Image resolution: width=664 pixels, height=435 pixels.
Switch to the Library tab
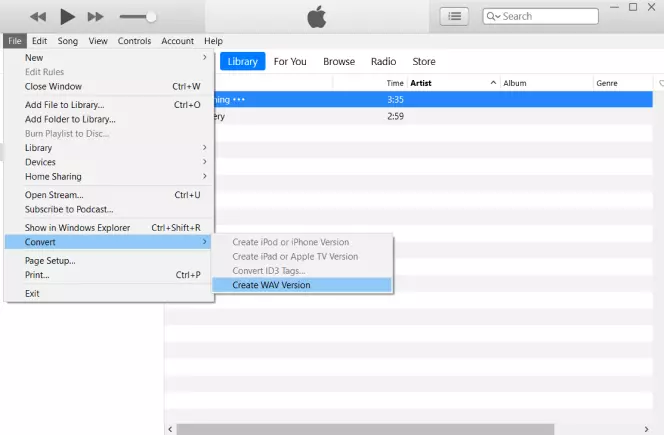(x=243, y=61)
